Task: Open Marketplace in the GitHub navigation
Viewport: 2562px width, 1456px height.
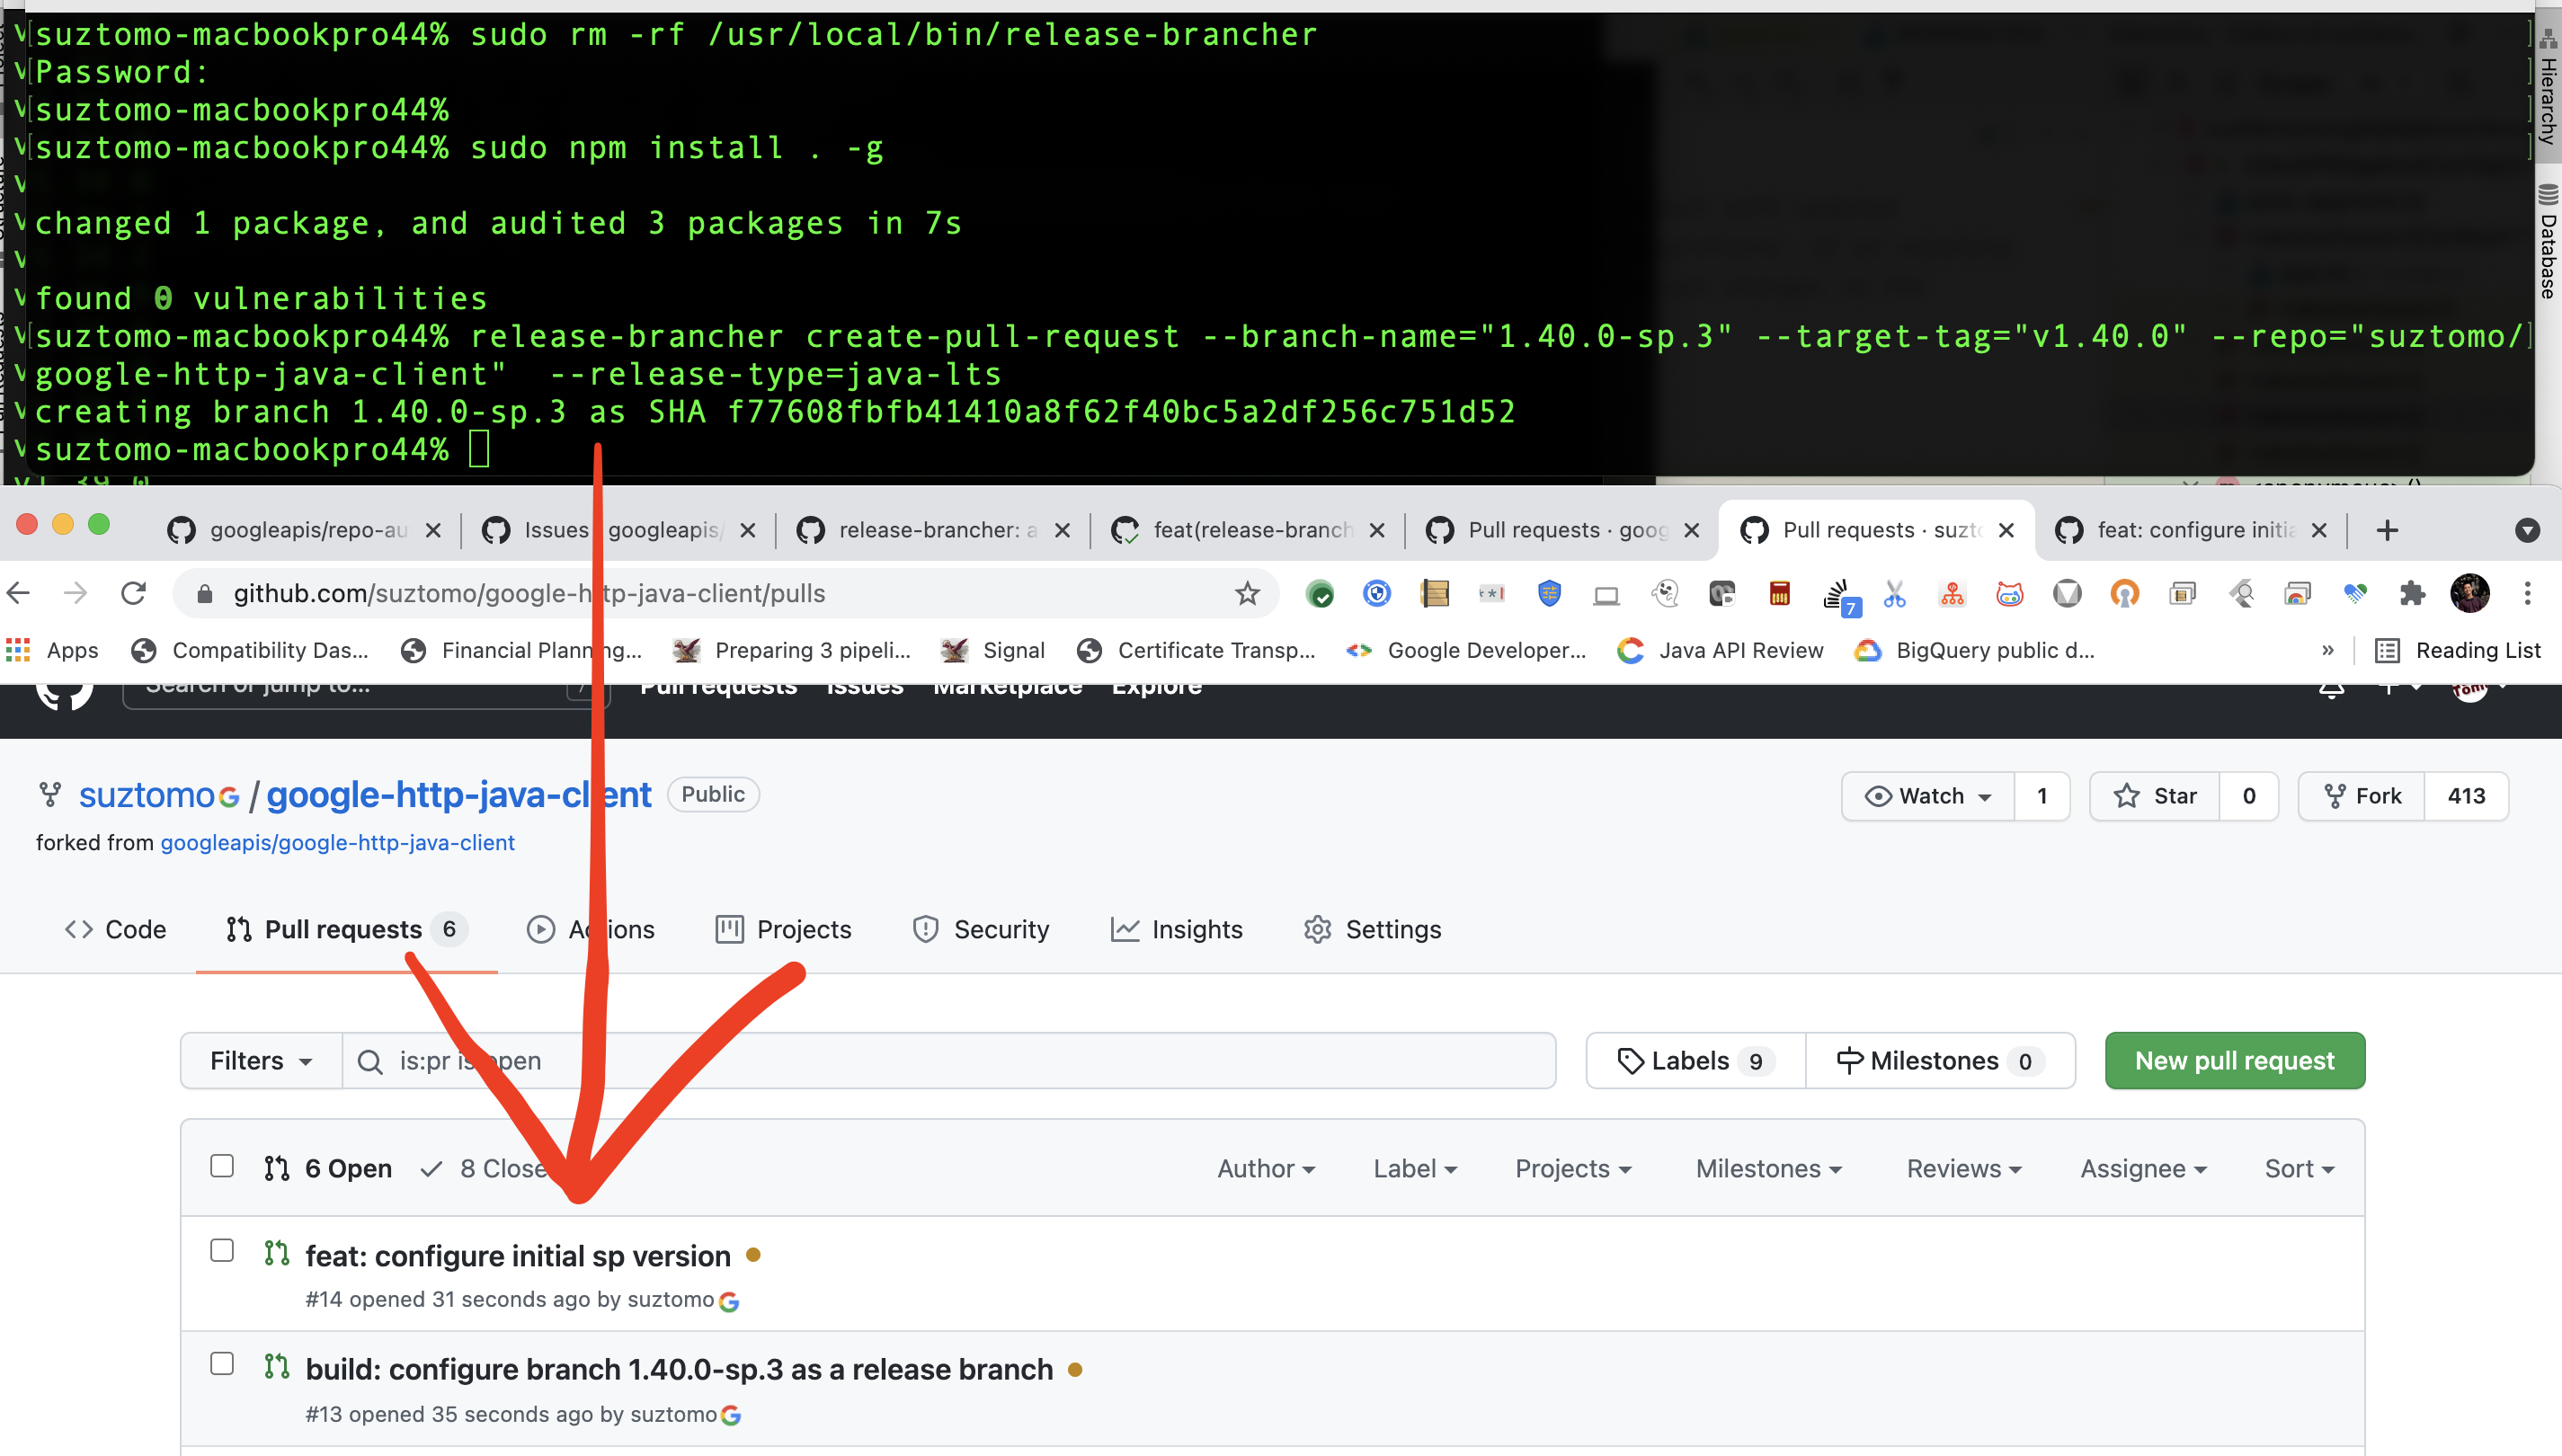Action: coord(1007,686)
